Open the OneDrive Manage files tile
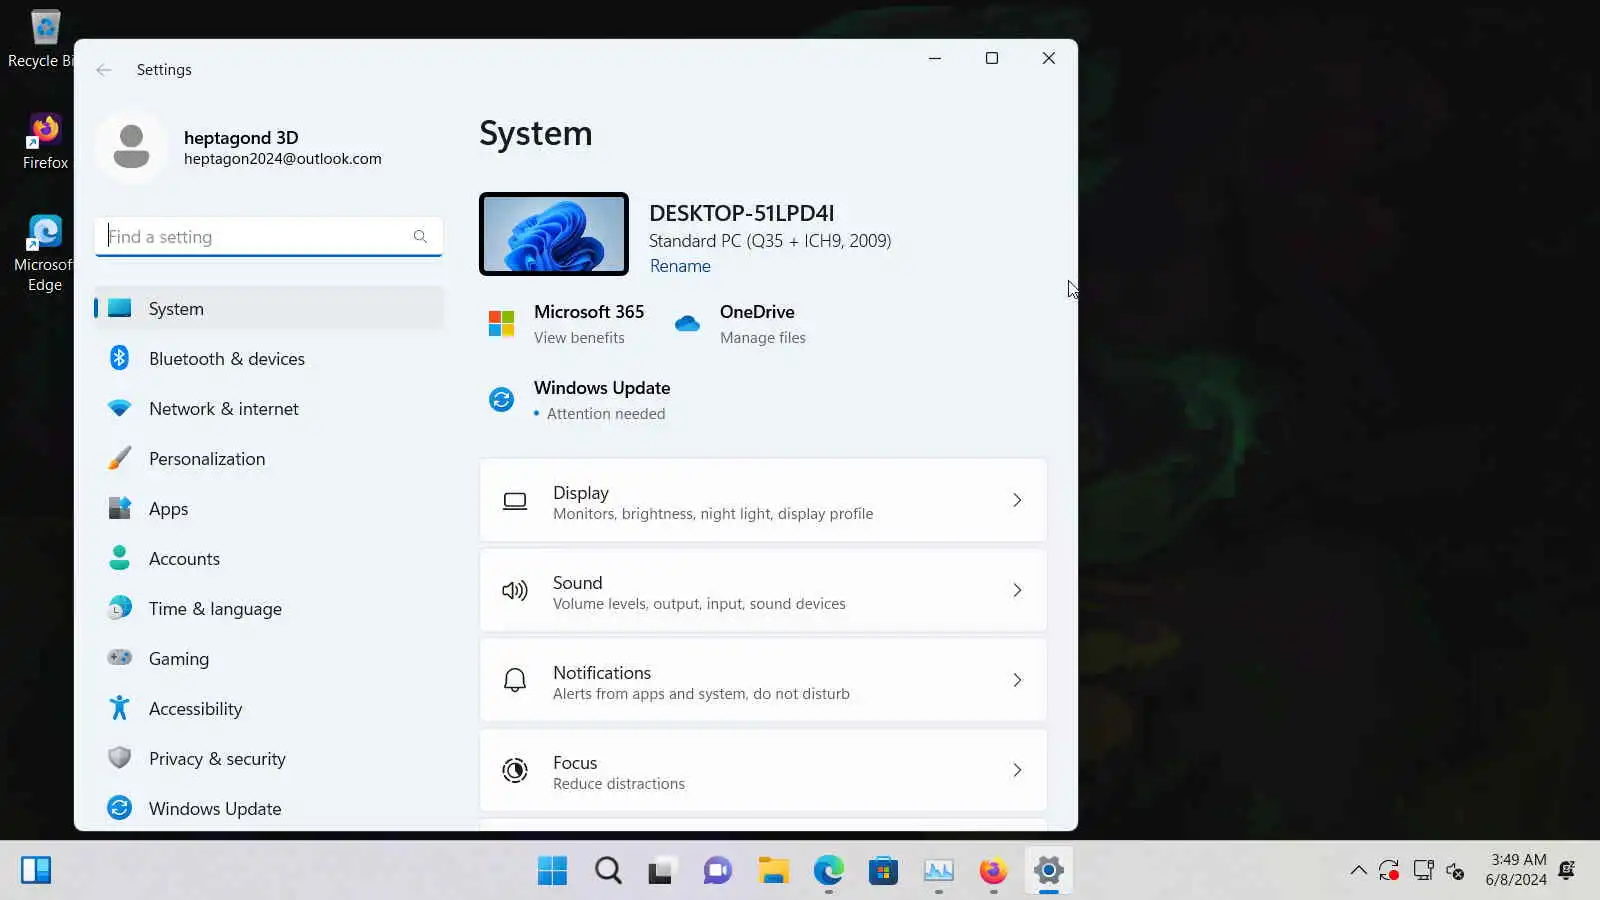The height and width of the screenshot is (900, 1600). coord(741,324)
